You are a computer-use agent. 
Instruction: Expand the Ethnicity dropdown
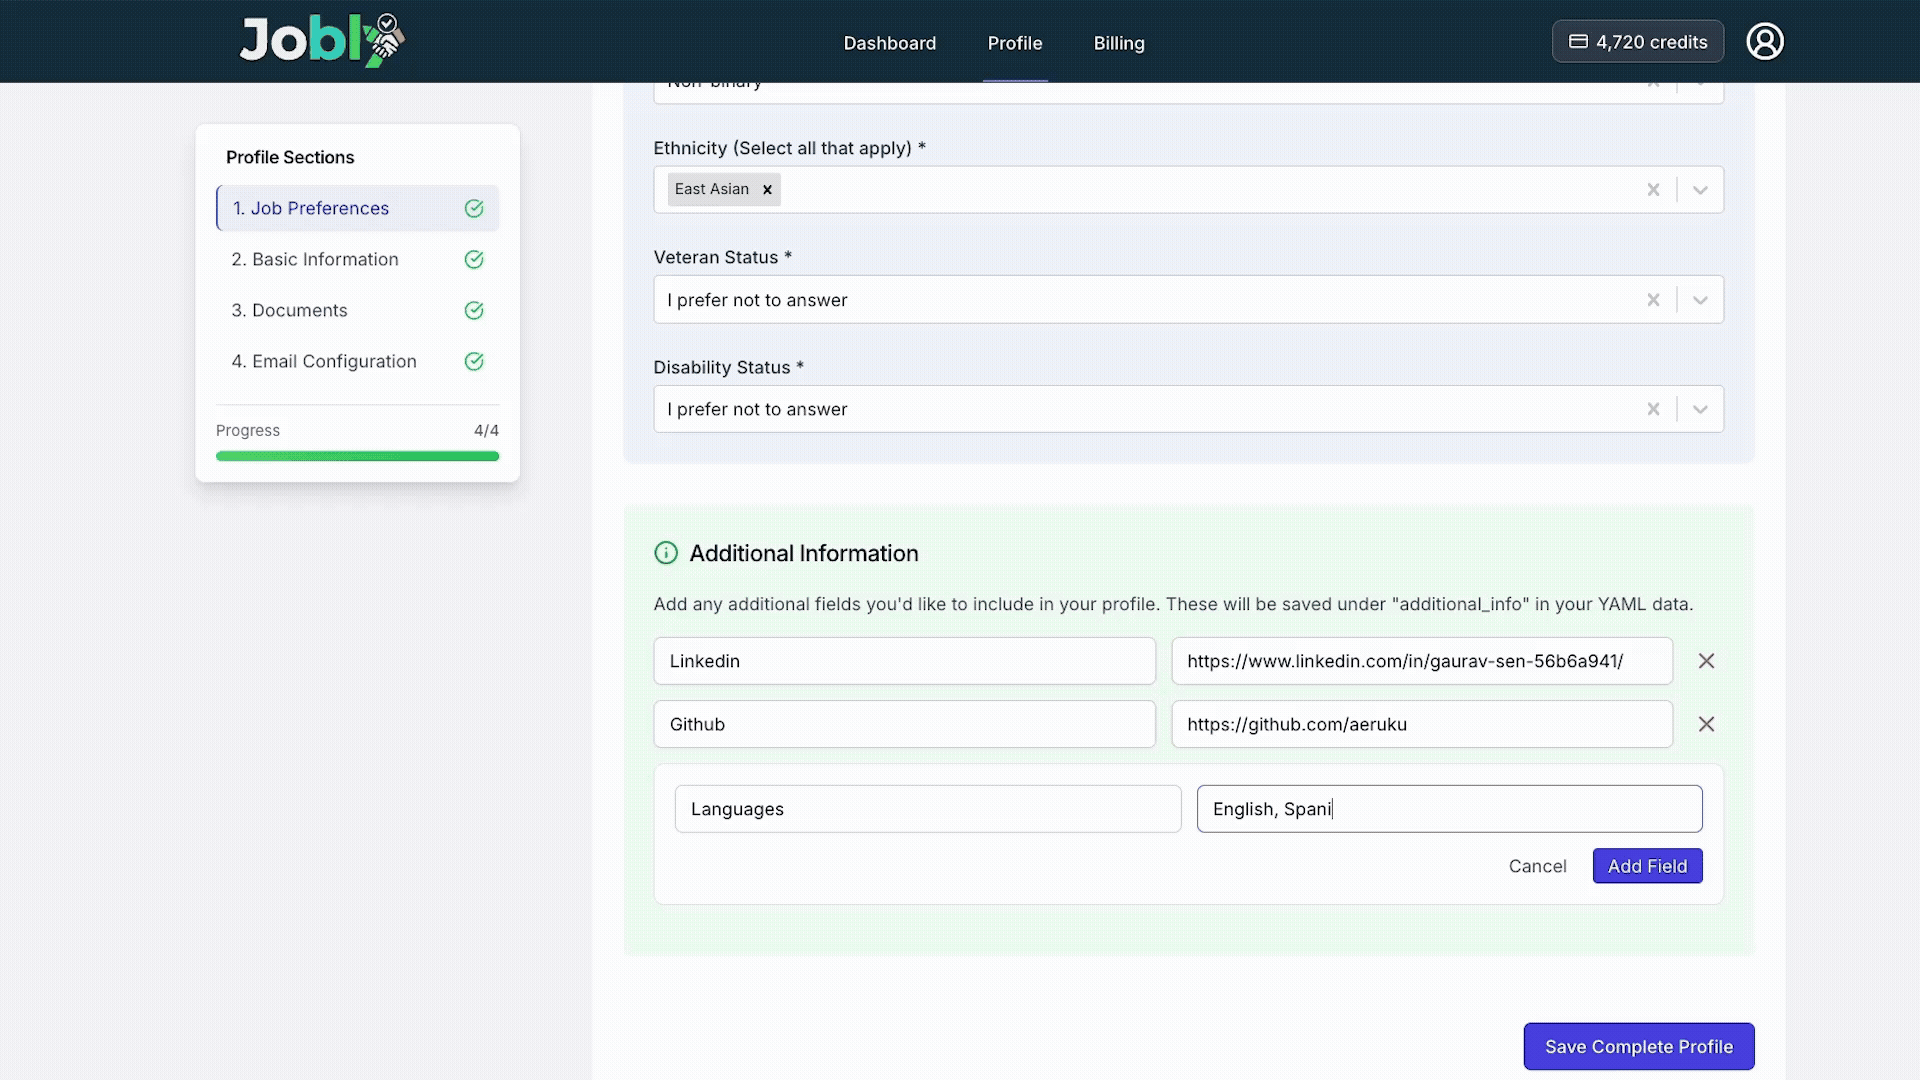tap(1700, 190)
